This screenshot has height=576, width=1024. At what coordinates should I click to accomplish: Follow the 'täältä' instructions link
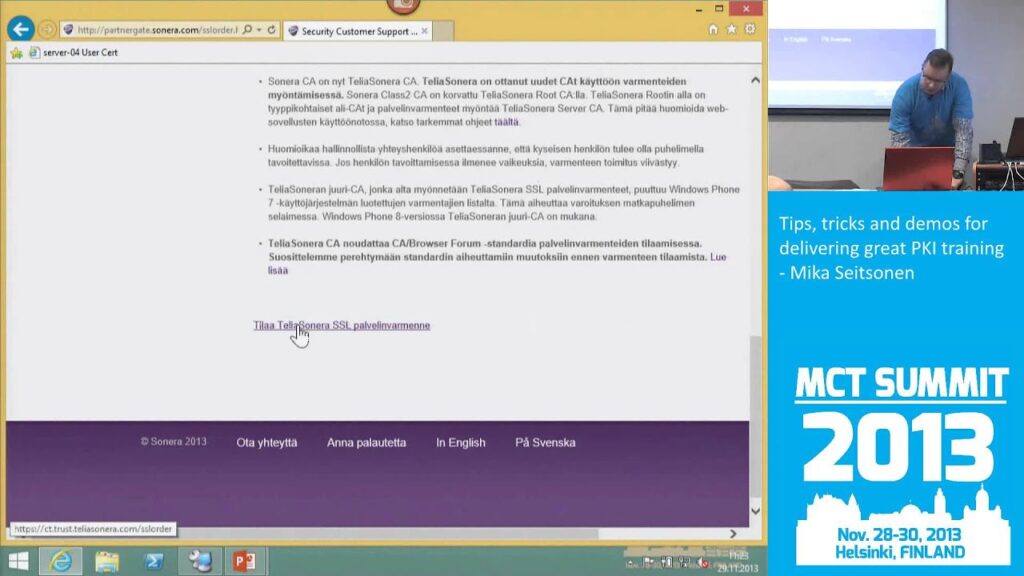(x=506, y=122)
